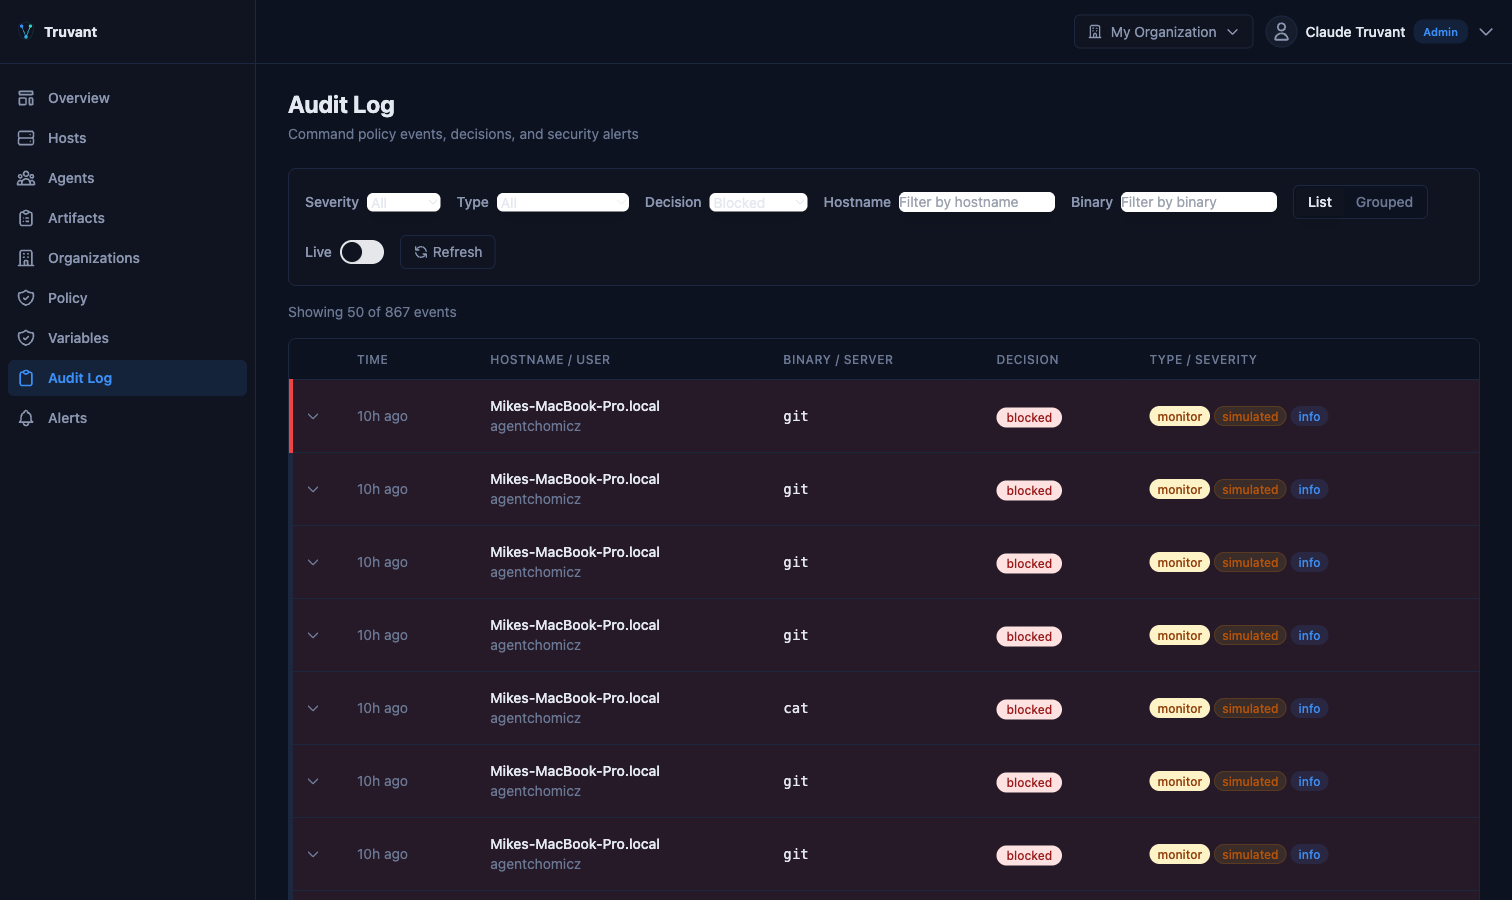Open the Audit Log sidebar entry
The image size is (1512, 900).
(x=80, y=377)
